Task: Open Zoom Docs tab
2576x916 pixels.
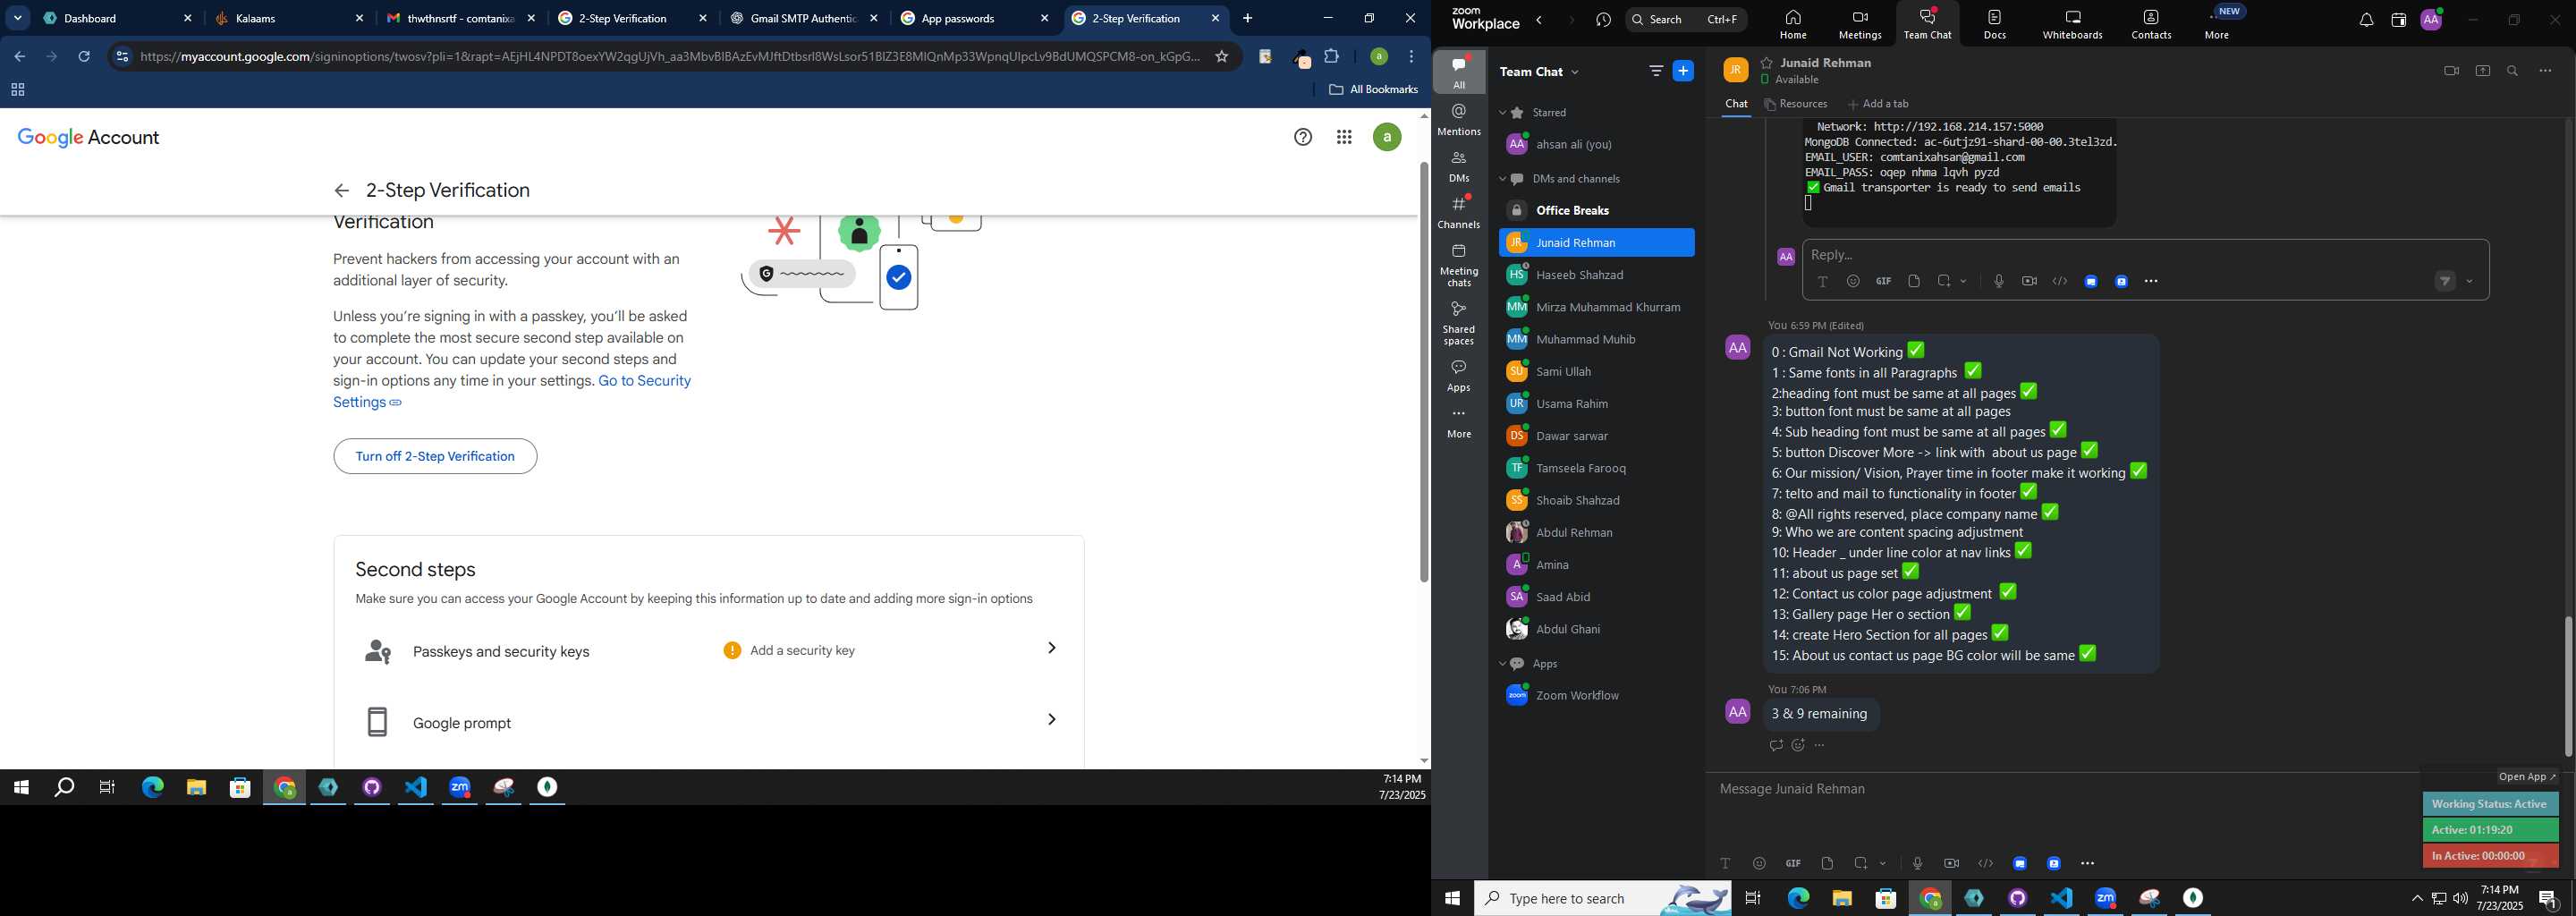Action: pyautogui.click(x=1994, y=24)
